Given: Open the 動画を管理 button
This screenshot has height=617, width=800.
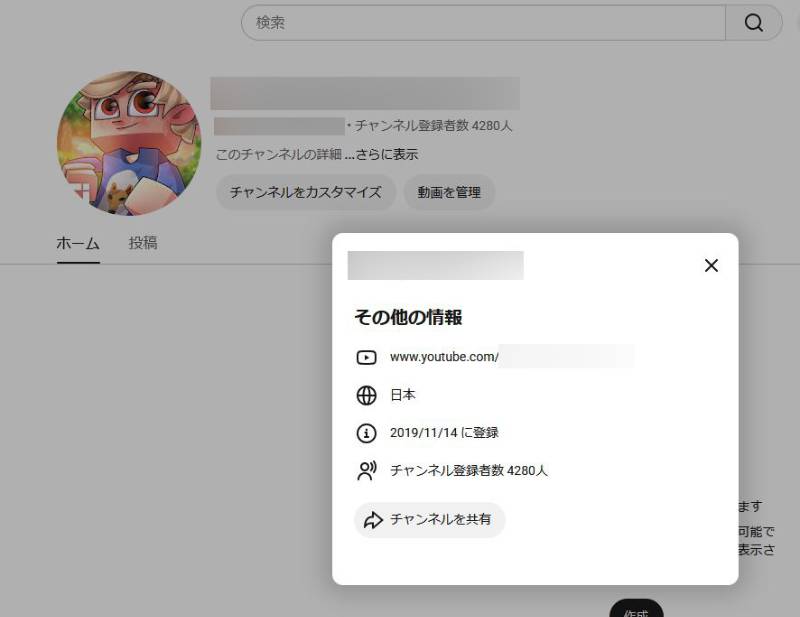Looking at the screenshot, I should pyautogui.click(x=449, y=192).
